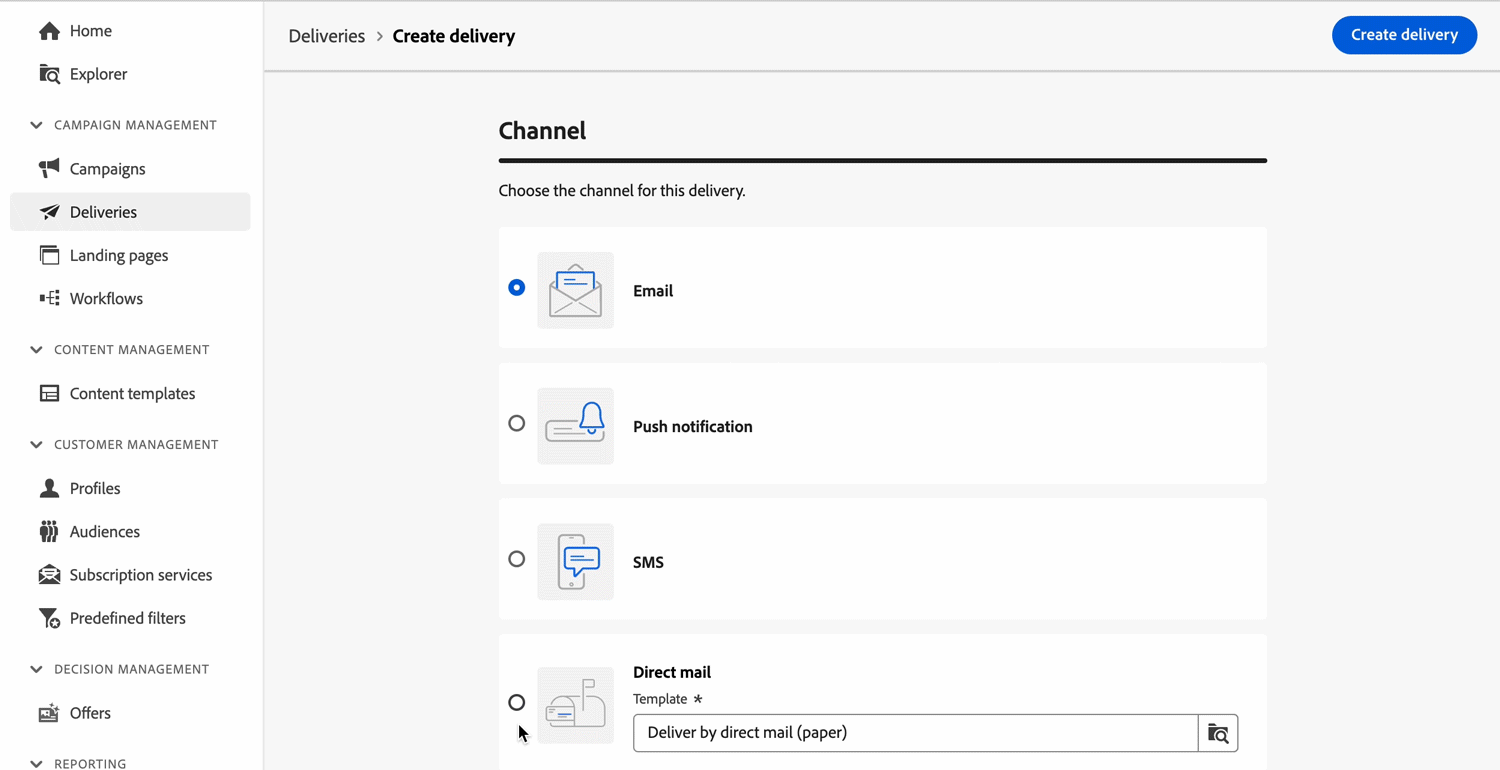Click the template browse magnifier icon
The width and height of the screenshot is (1500, 770).
1218,733
